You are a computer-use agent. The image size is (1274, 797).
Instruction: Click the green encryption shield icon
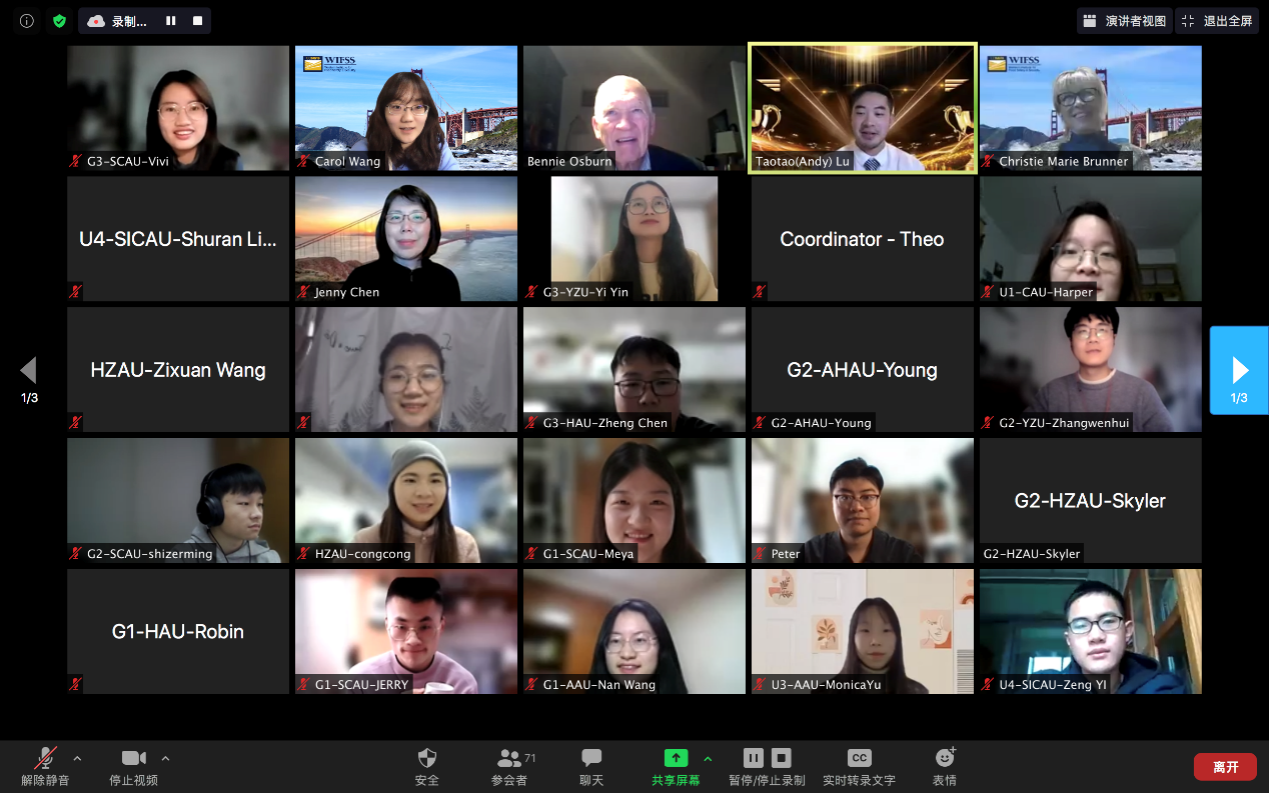pyautogui.click(x=59, y=21)
